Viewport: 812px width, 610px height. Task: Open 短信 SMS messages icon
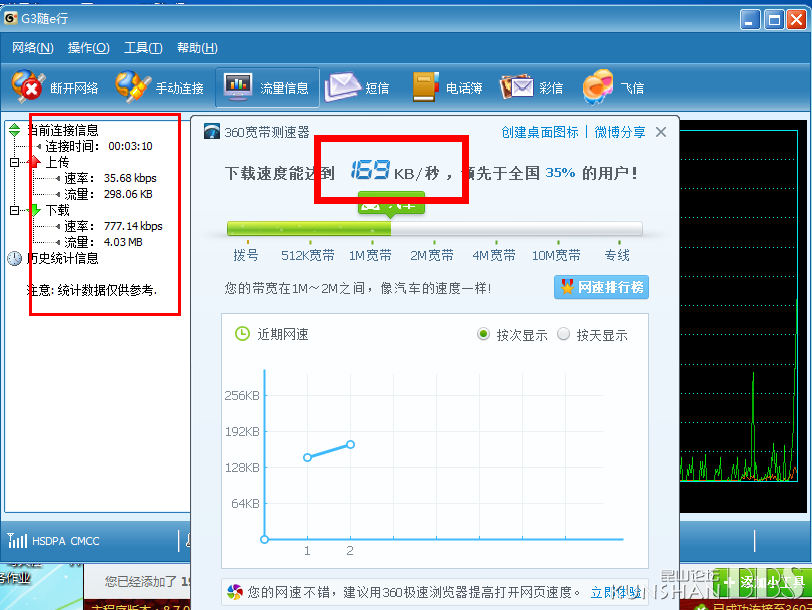coord(342,87)
